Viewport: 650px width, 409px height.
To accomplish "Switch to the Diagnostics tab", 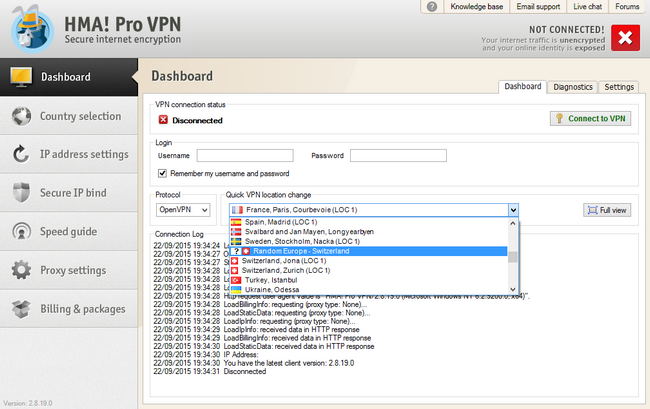I will [572, 87].
